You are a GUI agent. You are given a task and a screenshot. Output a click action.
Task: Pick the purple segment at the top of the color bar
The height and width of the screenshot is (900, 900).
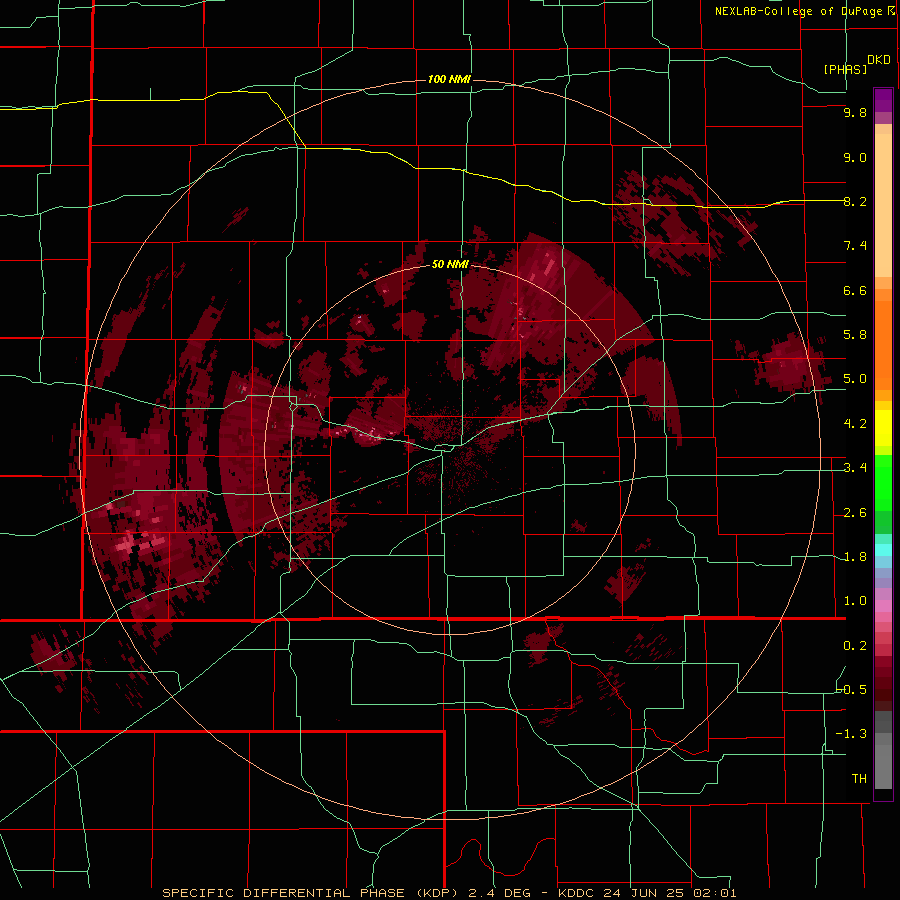(x=883, y=100)
